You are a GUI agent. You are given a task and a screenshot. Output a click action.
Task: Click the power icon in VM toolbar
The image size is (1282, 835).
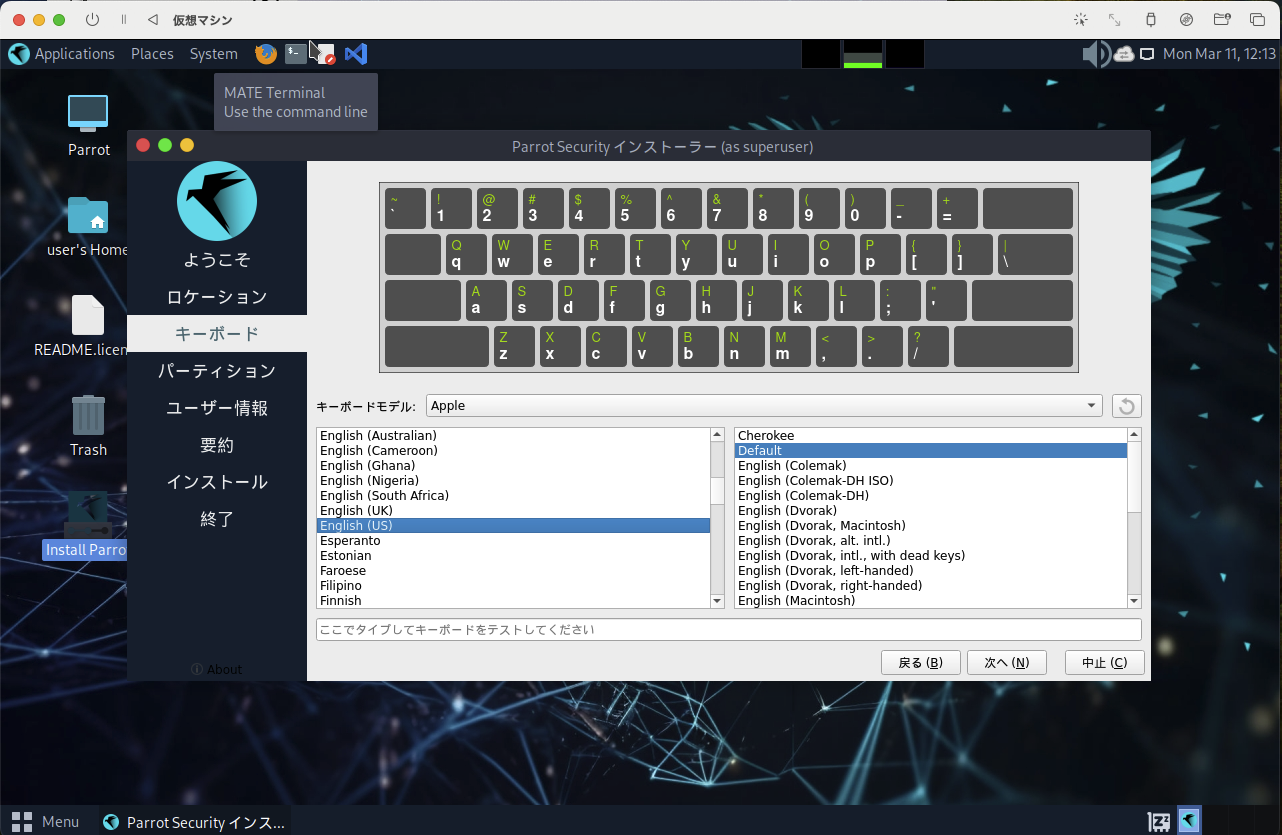(93, 19)
